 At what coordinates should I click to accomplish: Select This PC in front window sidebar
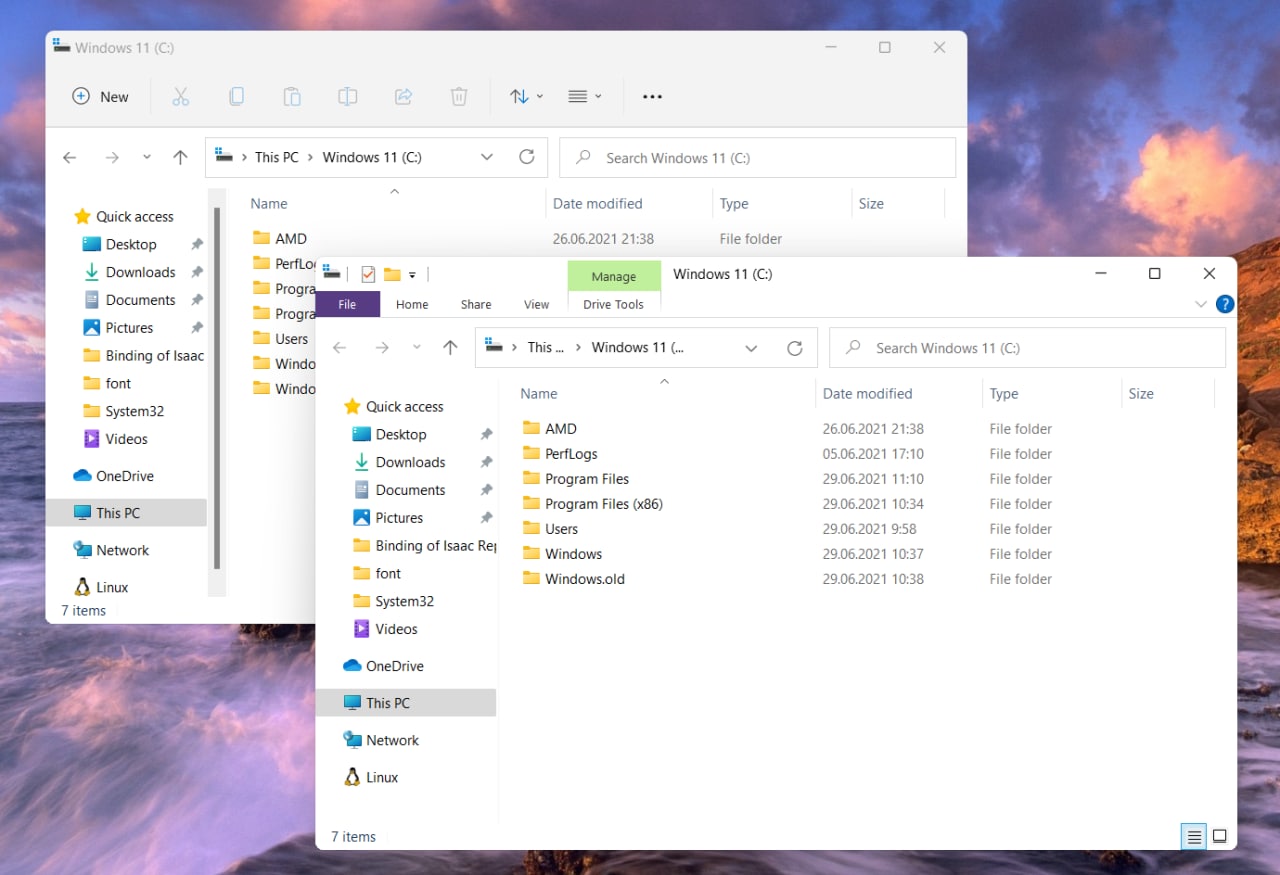click(x=406, y=703)
